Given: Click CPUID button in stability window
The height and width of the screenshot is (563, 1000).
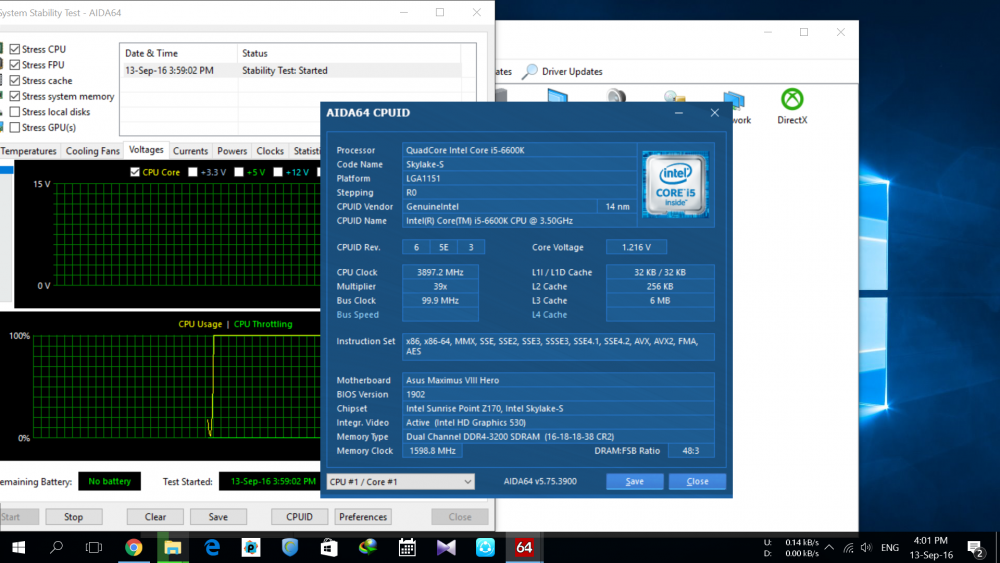Looking at the screenshot, I should click(299, 517).
